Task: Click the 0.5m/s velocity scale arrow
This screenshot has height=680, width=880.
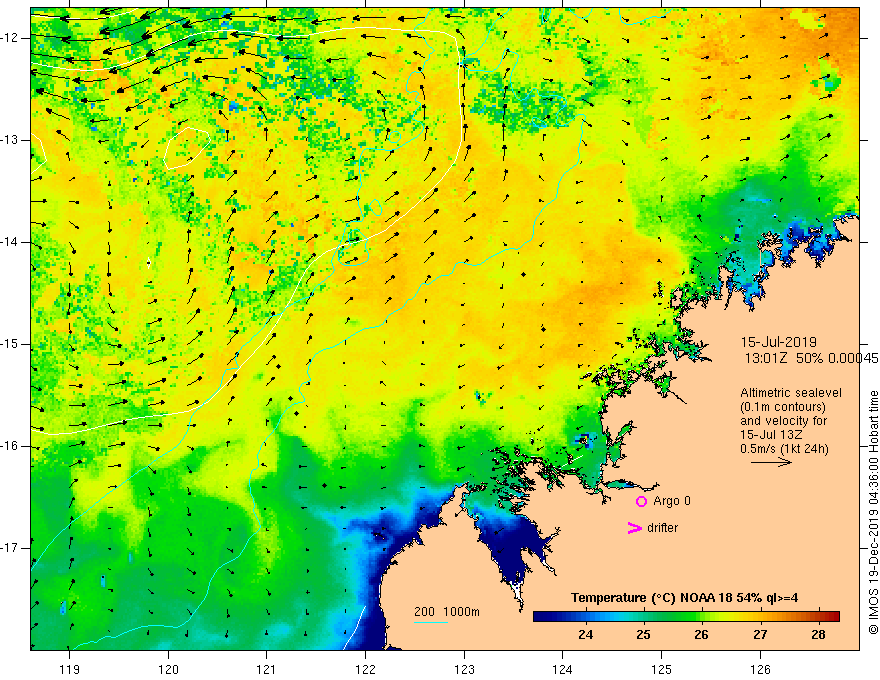Action: (771, 462)
